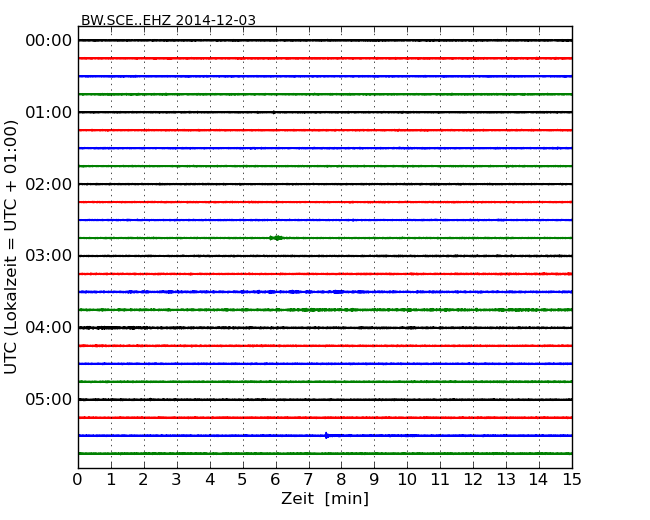Select the 02:00 y-axis tick label

click(48, 184)
